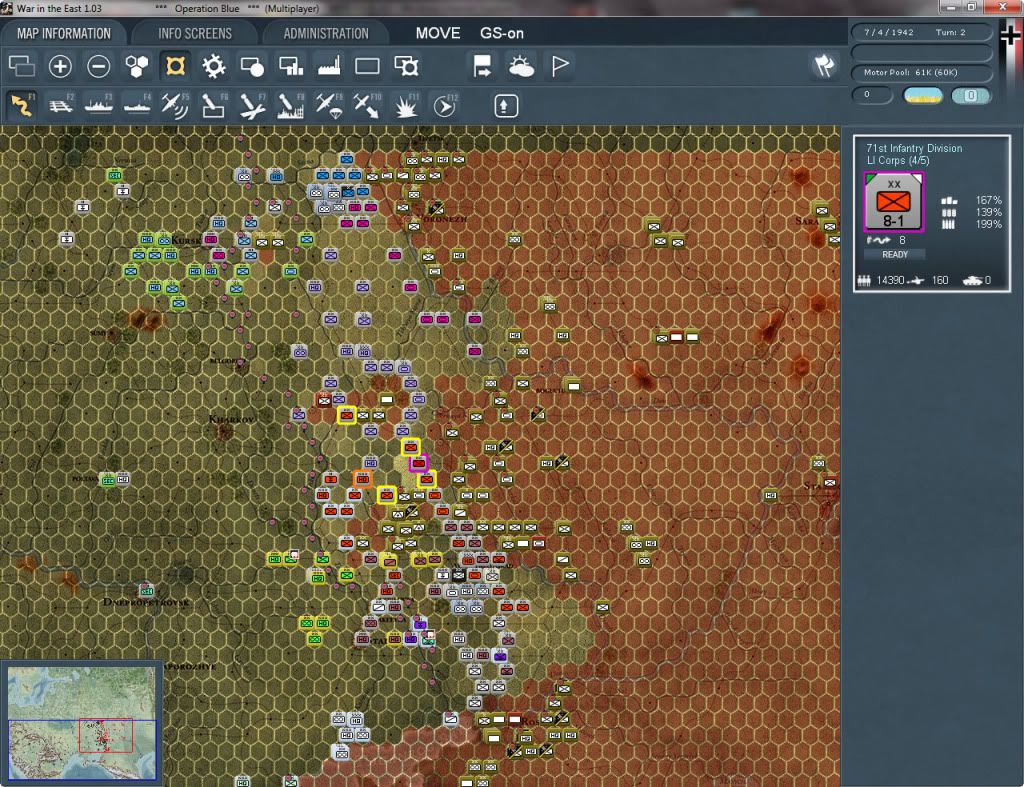1024x787 pixels.
Task: Click the white gear icon in the toolbar
Action: [x=214, y=66]
